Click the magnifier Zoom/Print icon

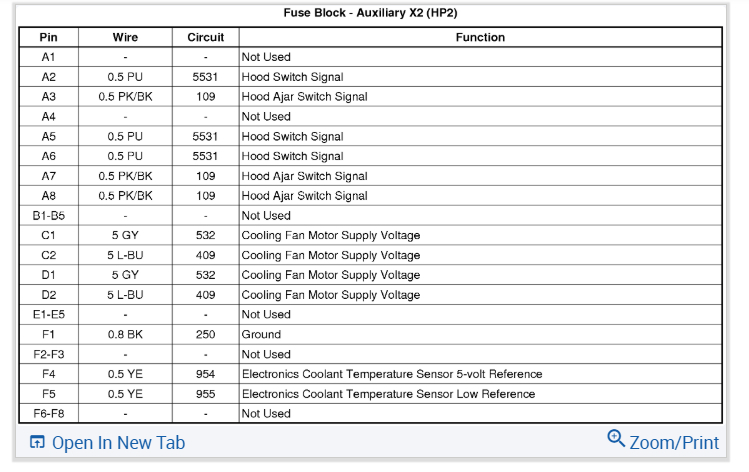click(x=616, y=439)
